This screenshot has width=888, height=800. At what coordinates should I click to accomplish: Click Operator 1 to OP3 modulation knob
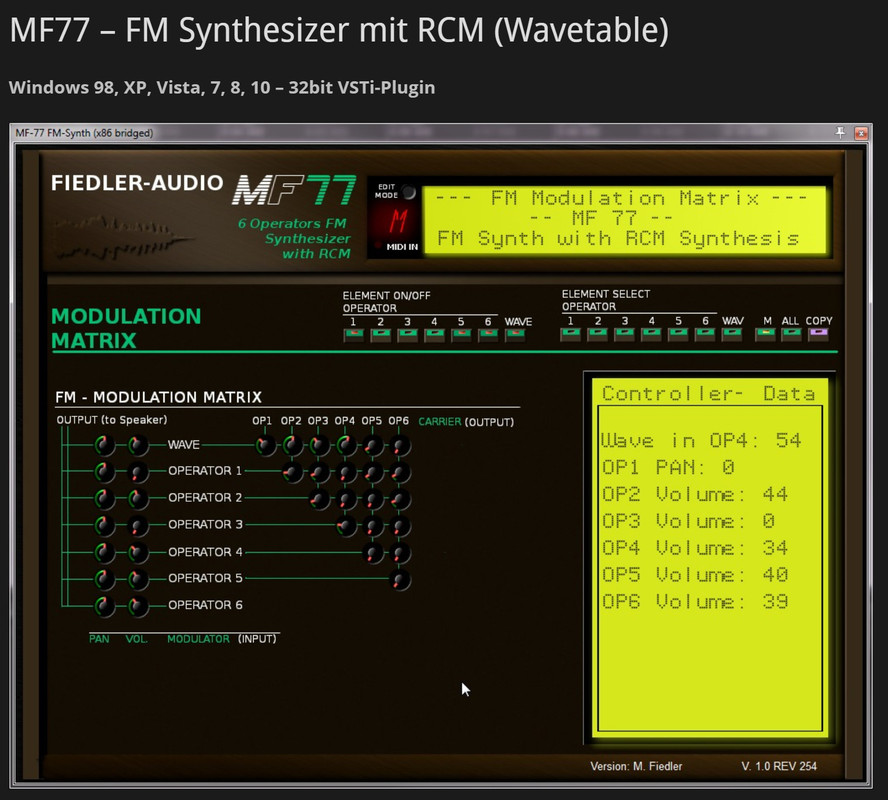319,472
